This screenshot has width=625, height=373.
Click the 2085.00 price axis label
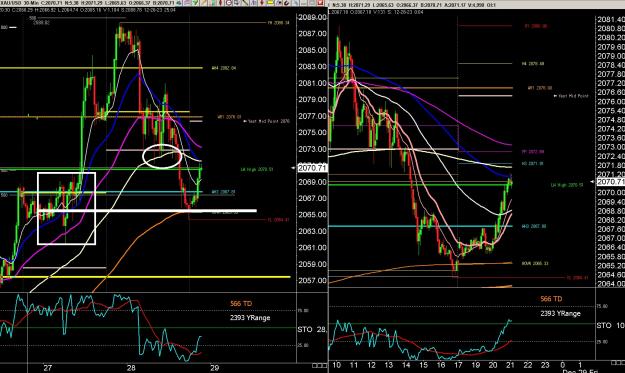click(x=312, y=51)
